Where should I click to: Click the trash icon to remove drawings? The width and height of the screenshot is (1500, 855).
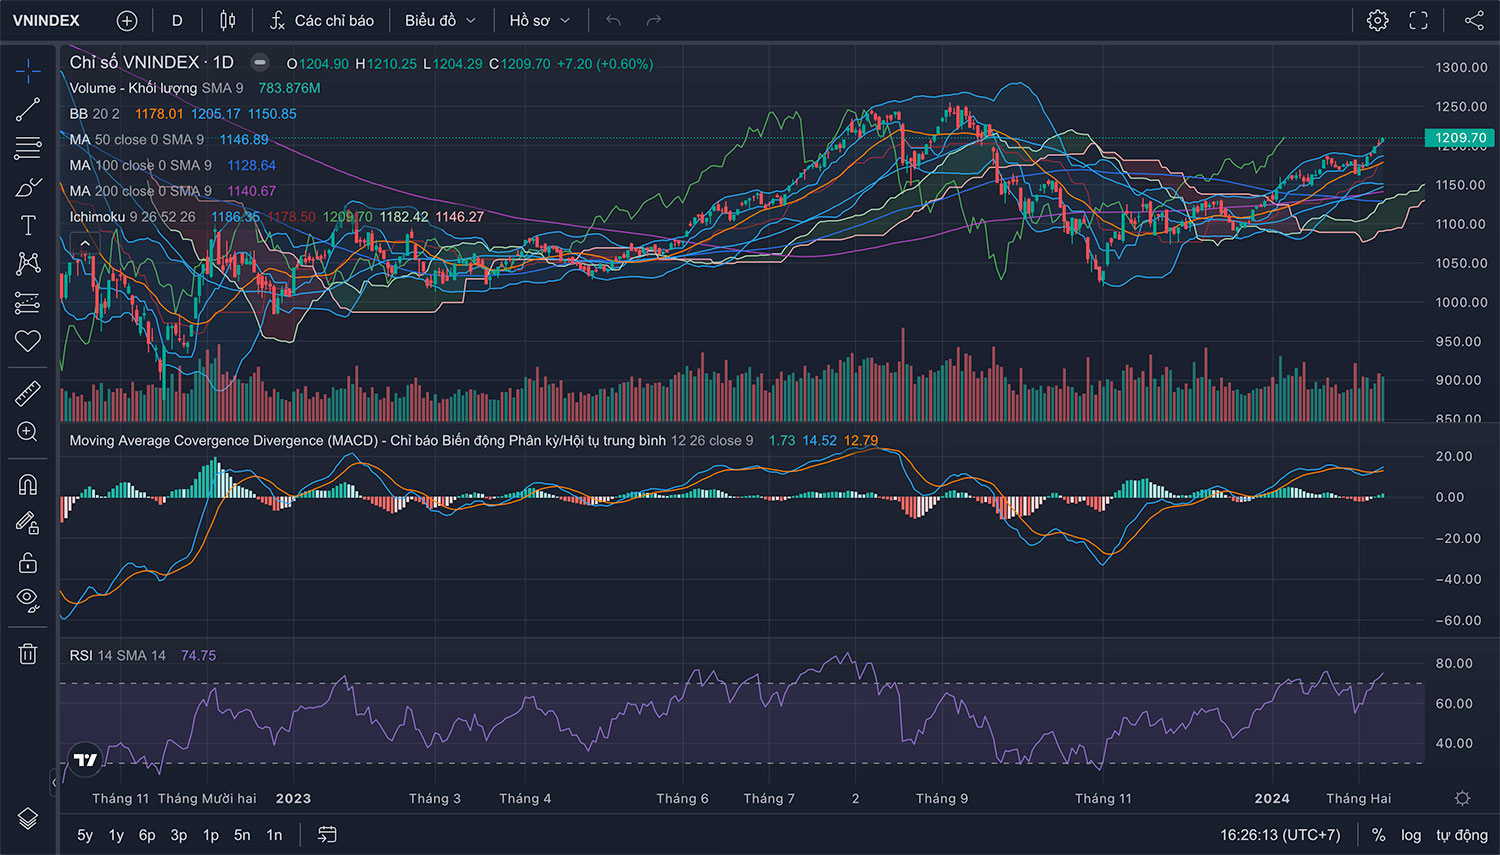28,654
